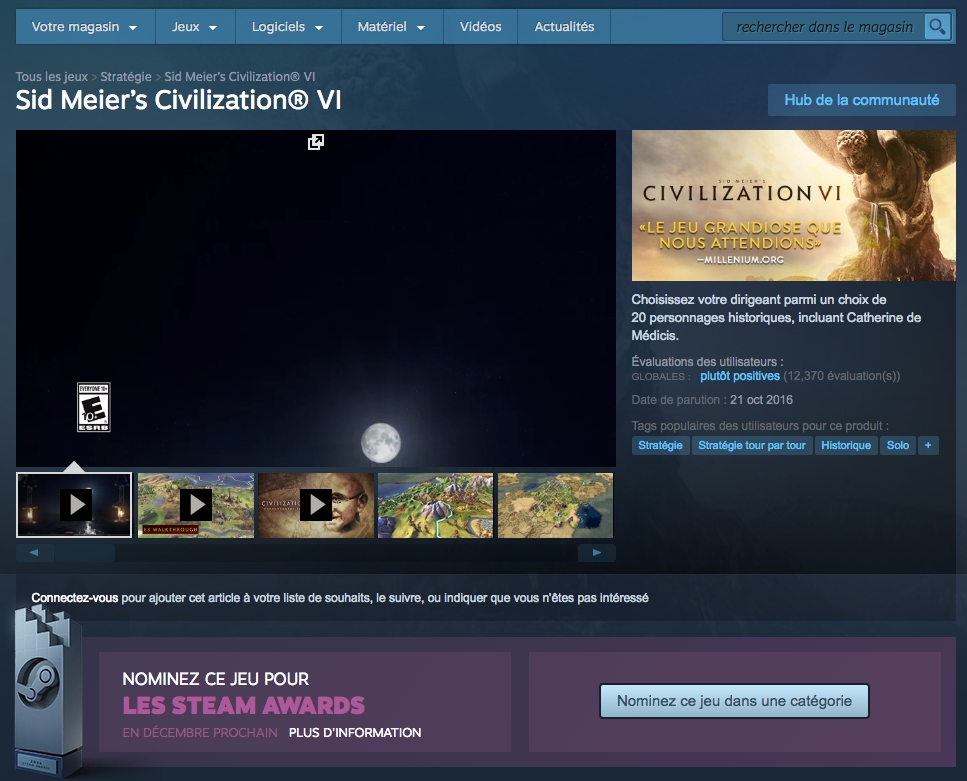Focus the rechercher dans le magasin field
This screenshot has width=967, height=781.
pyautogui.click(x=824, y=27)
